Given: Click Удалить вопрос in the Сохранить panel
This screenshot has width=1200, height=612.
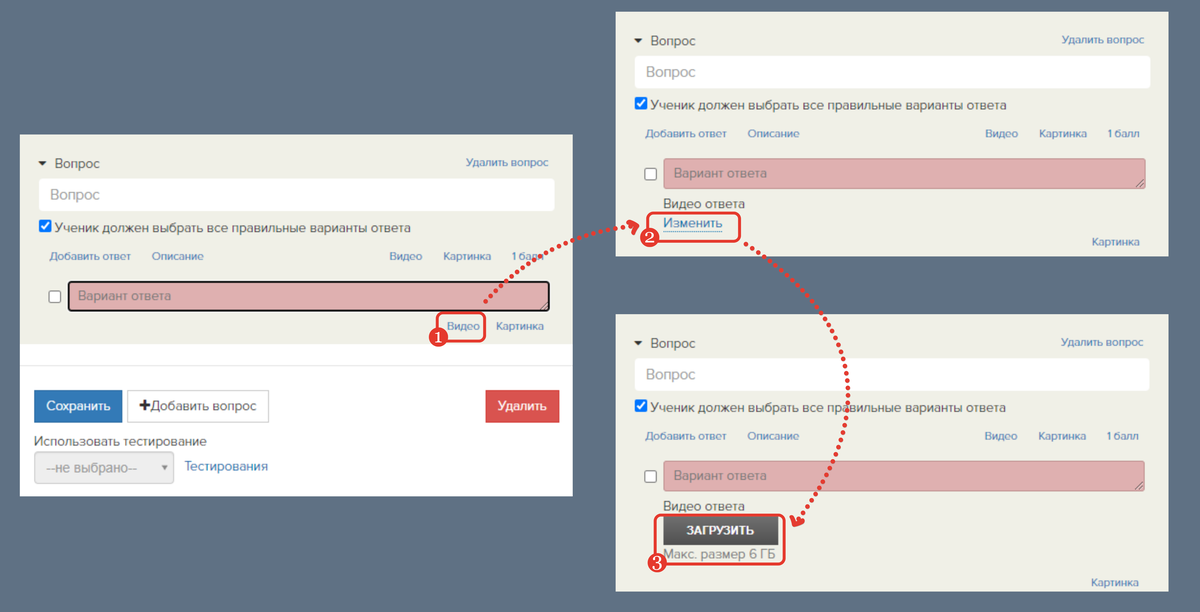Looking at the screenshot, I should [x=507, y=162].
